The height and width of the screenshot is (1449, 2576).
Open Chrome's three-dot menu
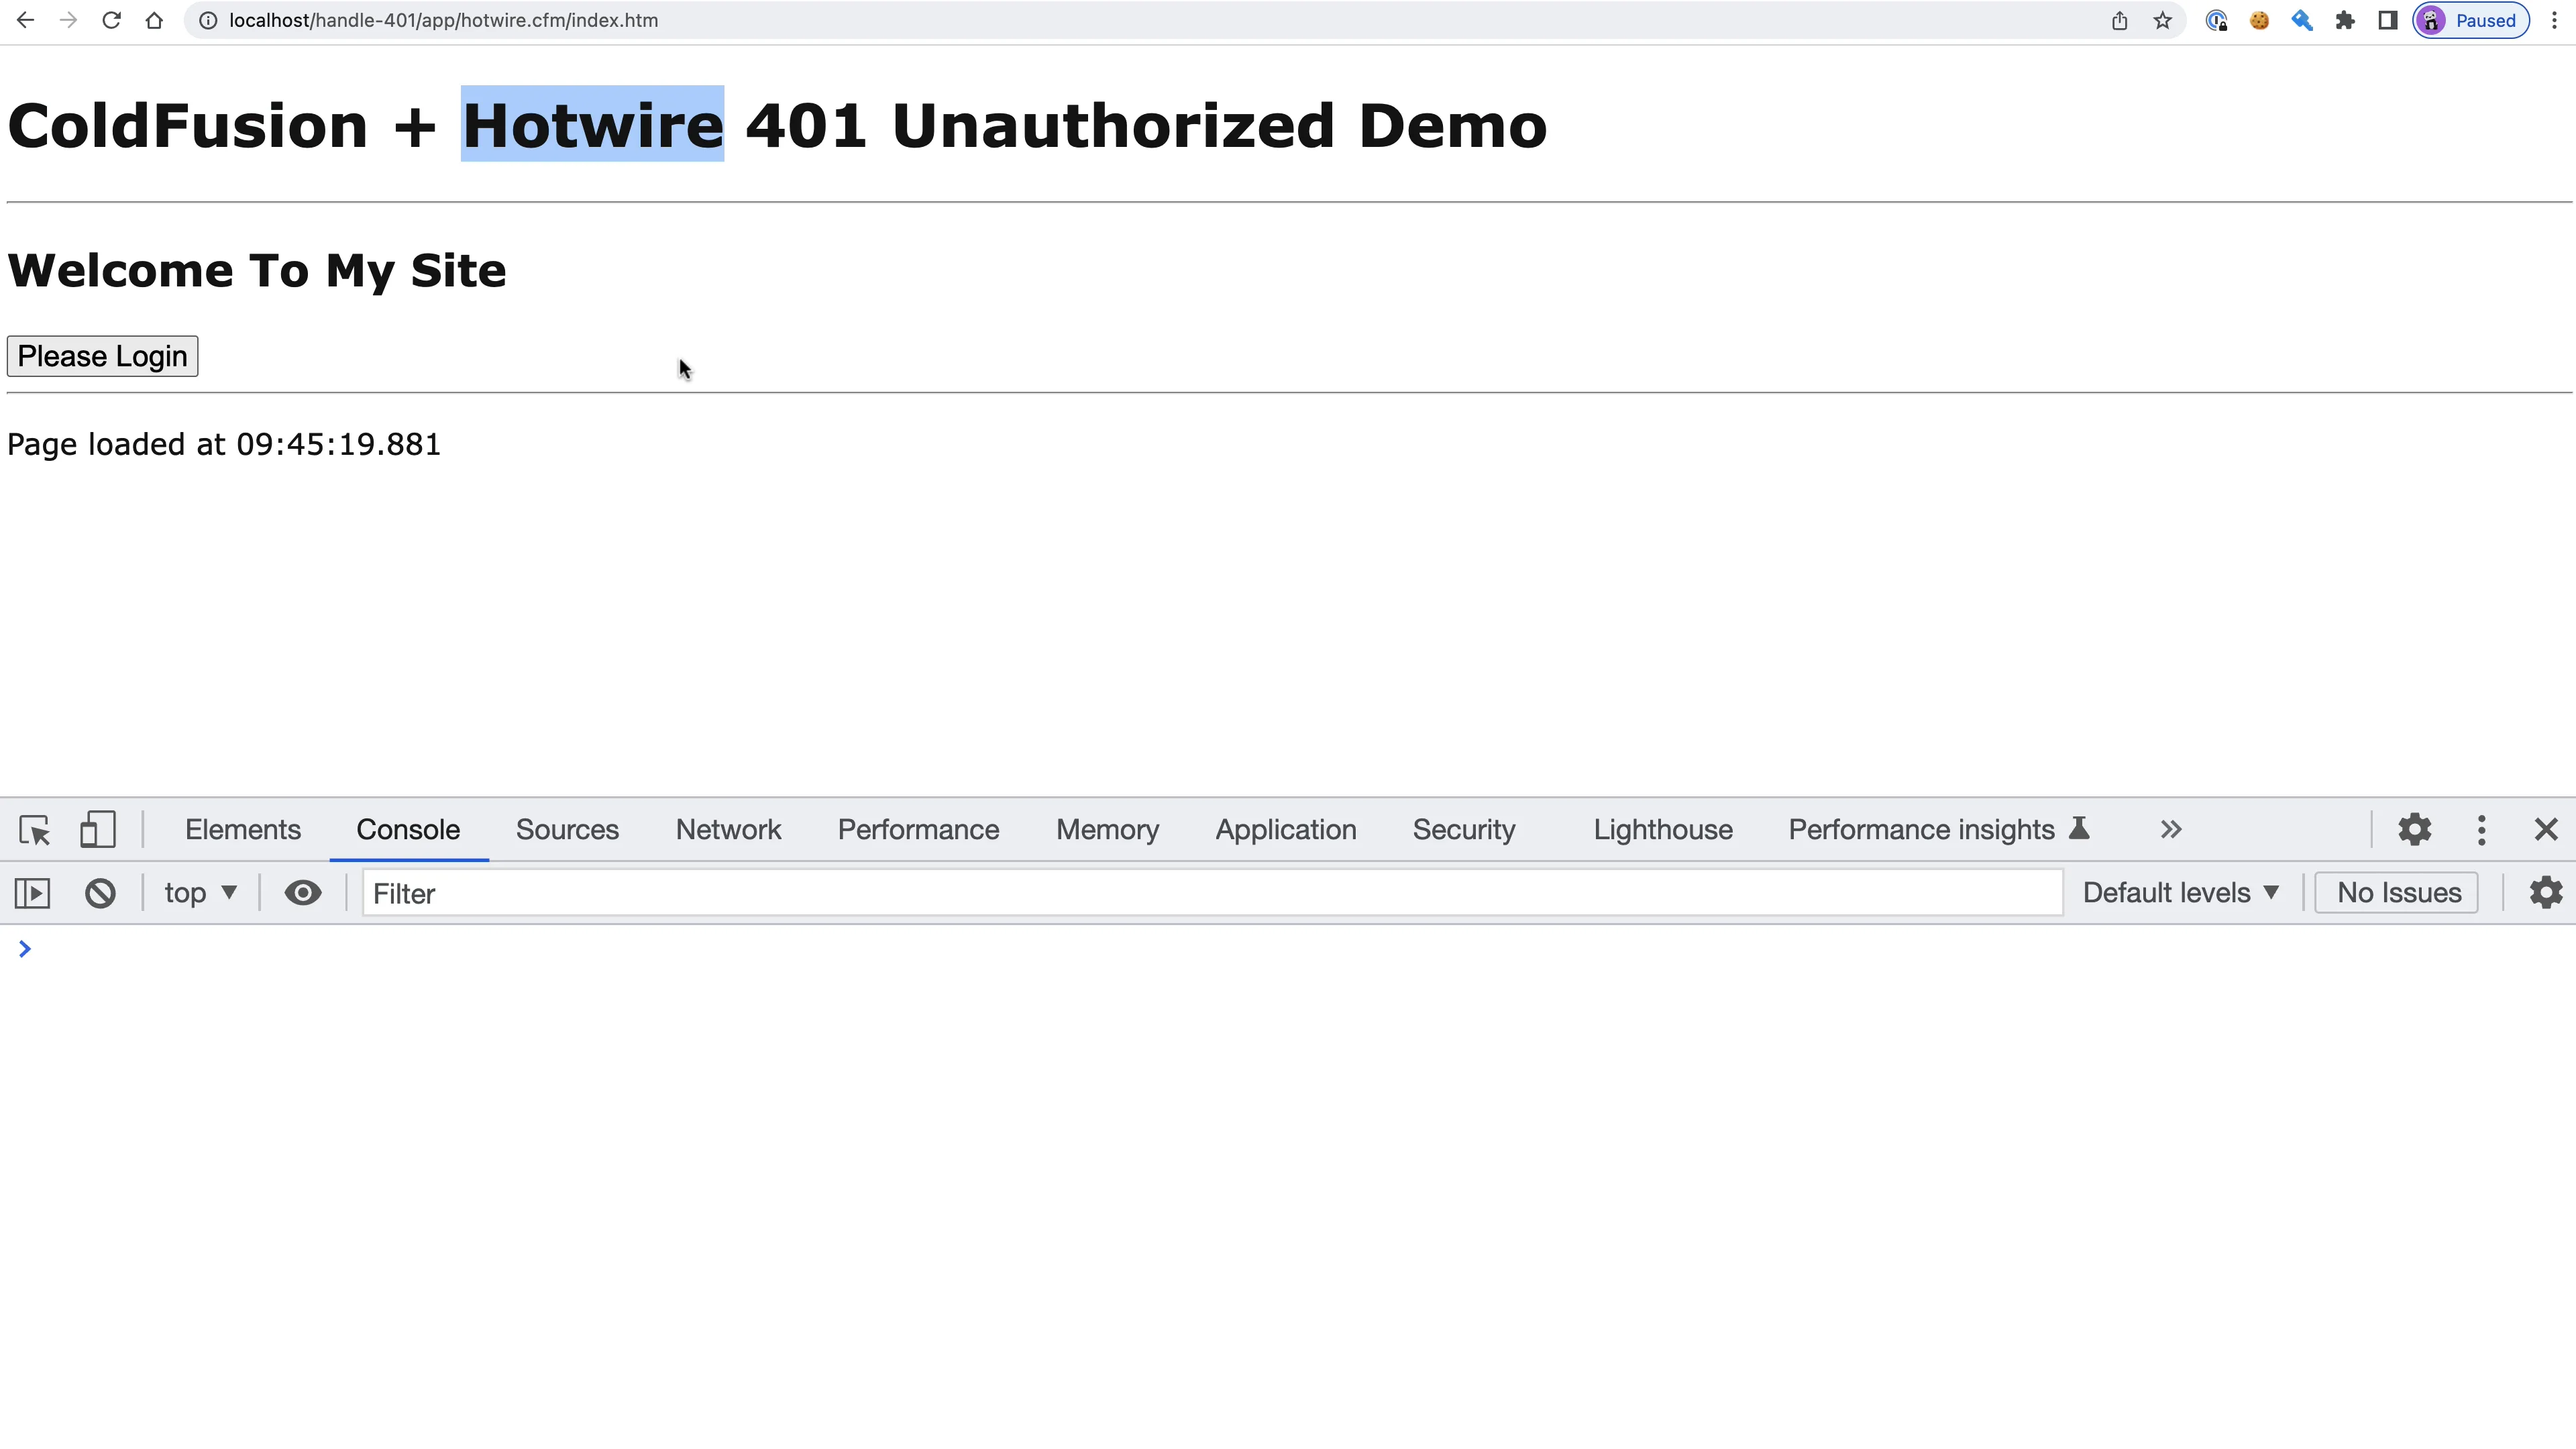[2557, 20]
